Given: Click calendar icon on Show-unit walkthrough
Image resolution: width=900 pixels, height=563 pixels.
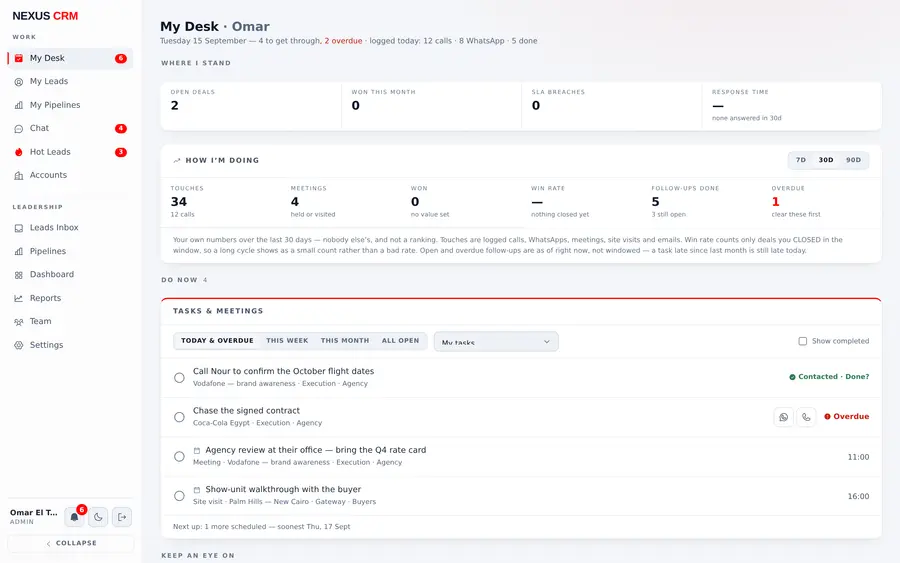Looking at the screenshot, I should pyautogui.click(x=197, y=490).
